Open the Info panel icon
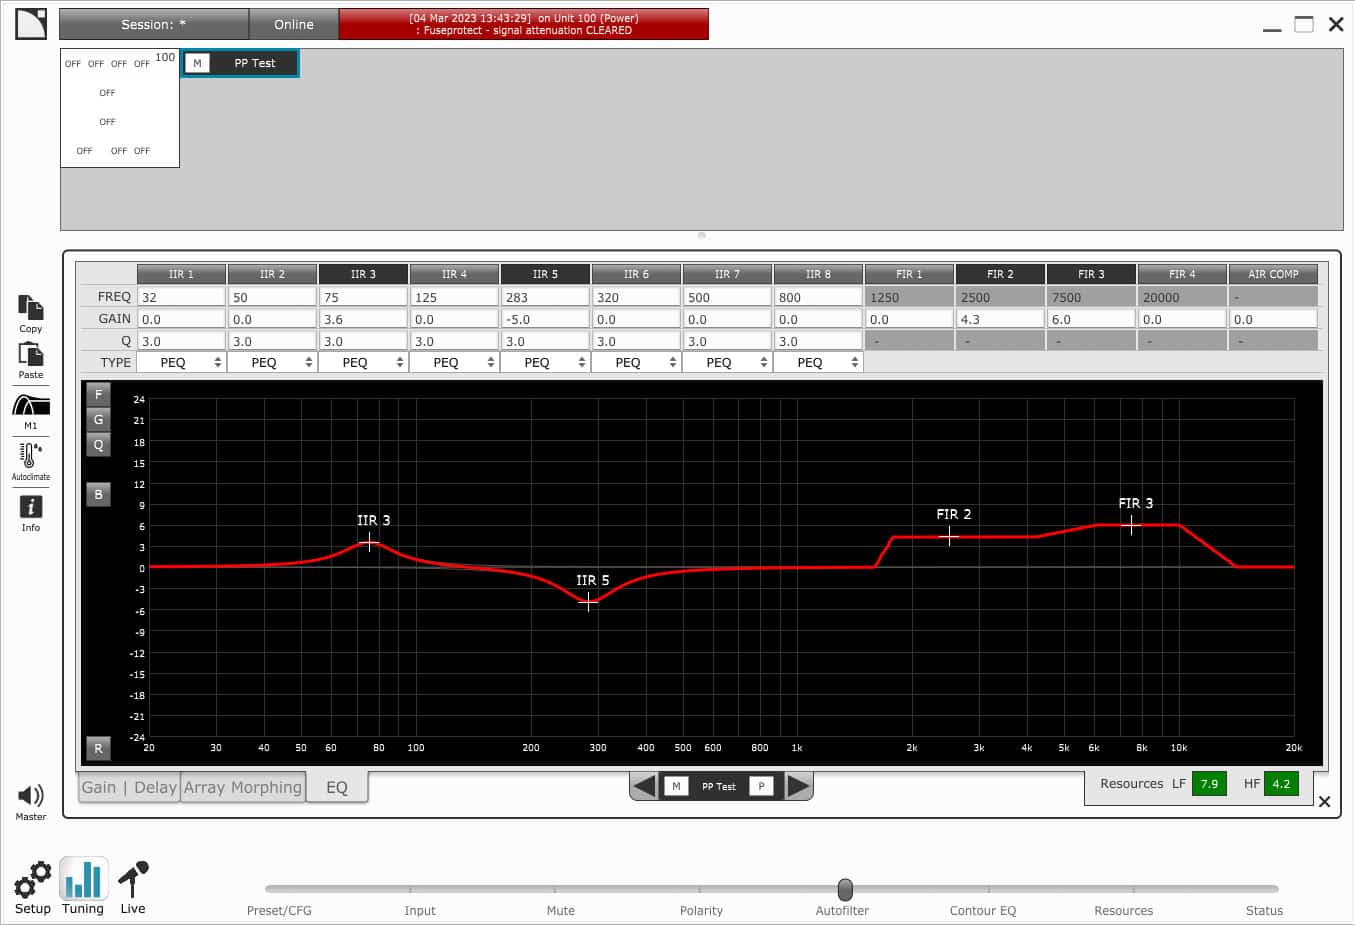 point(31,508)
